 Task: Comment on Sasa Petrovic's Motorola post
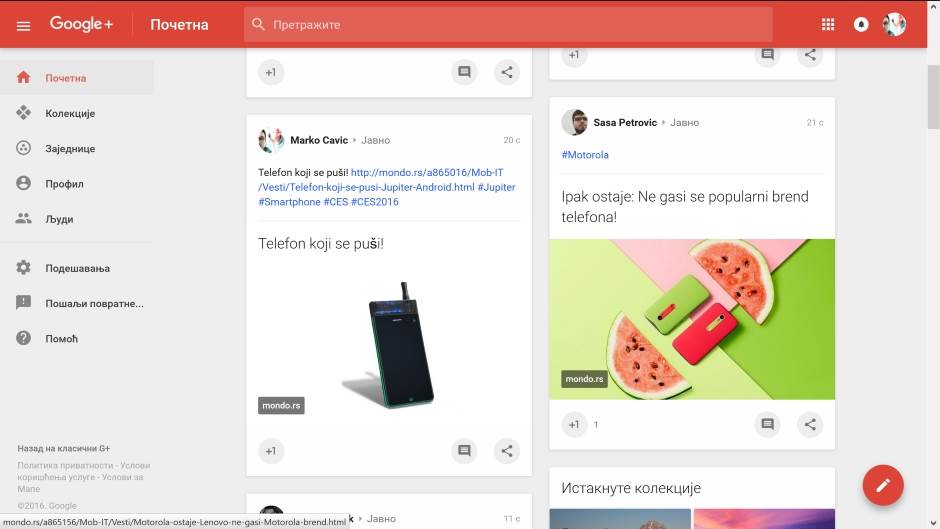click(767, 424)
